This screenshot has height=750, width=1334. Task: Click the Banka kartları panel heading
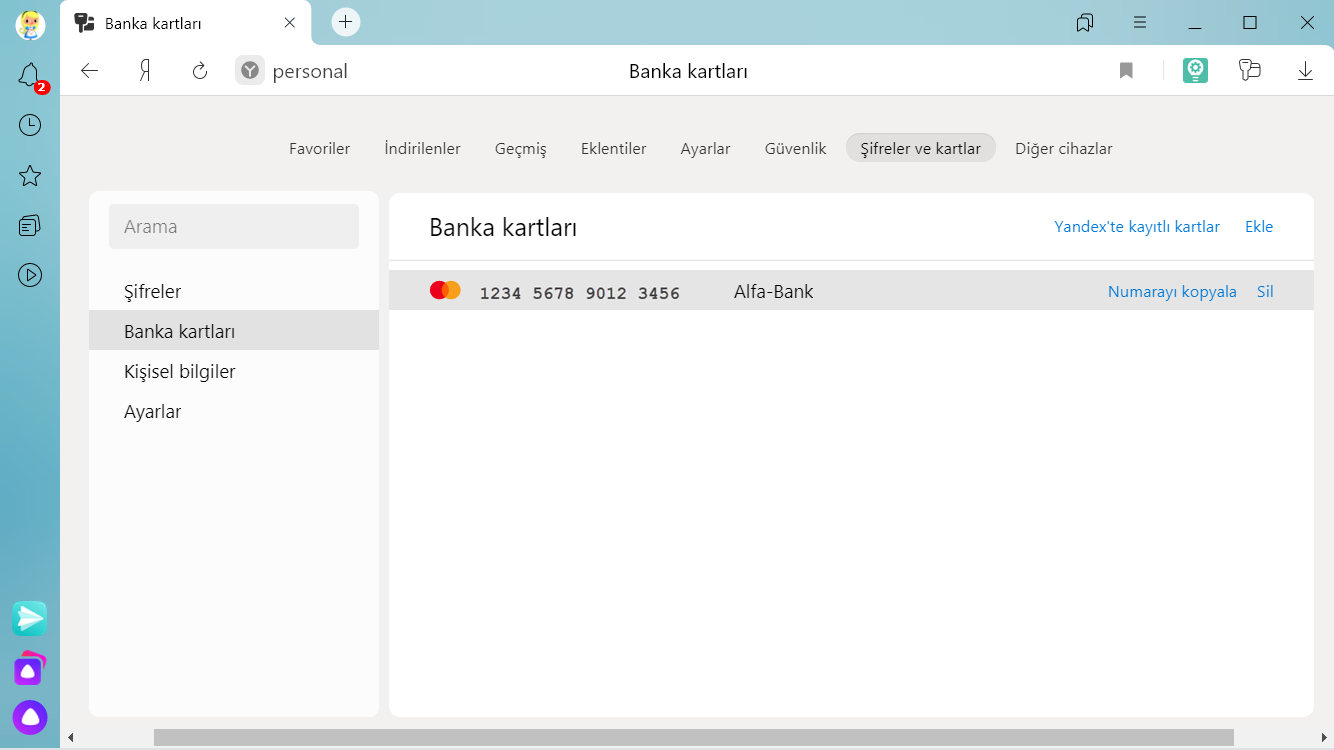coord(503,228)
